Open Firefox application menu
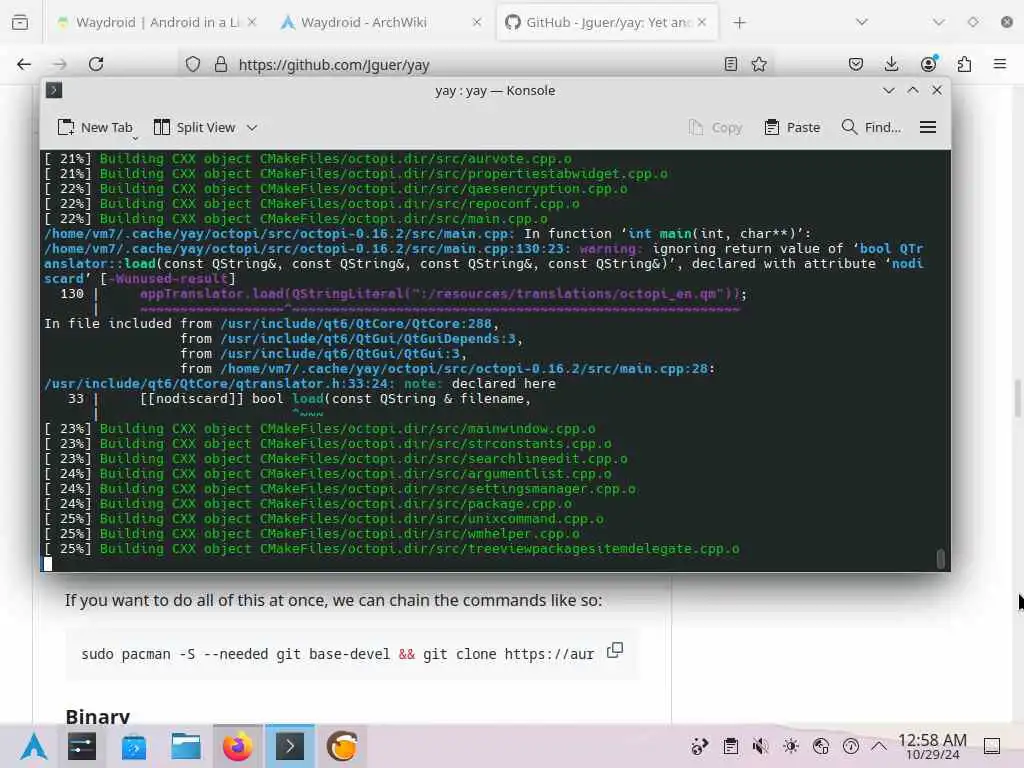This screenshot has height=768, width=1024. pyautogui.click(x=1000, y=64)
